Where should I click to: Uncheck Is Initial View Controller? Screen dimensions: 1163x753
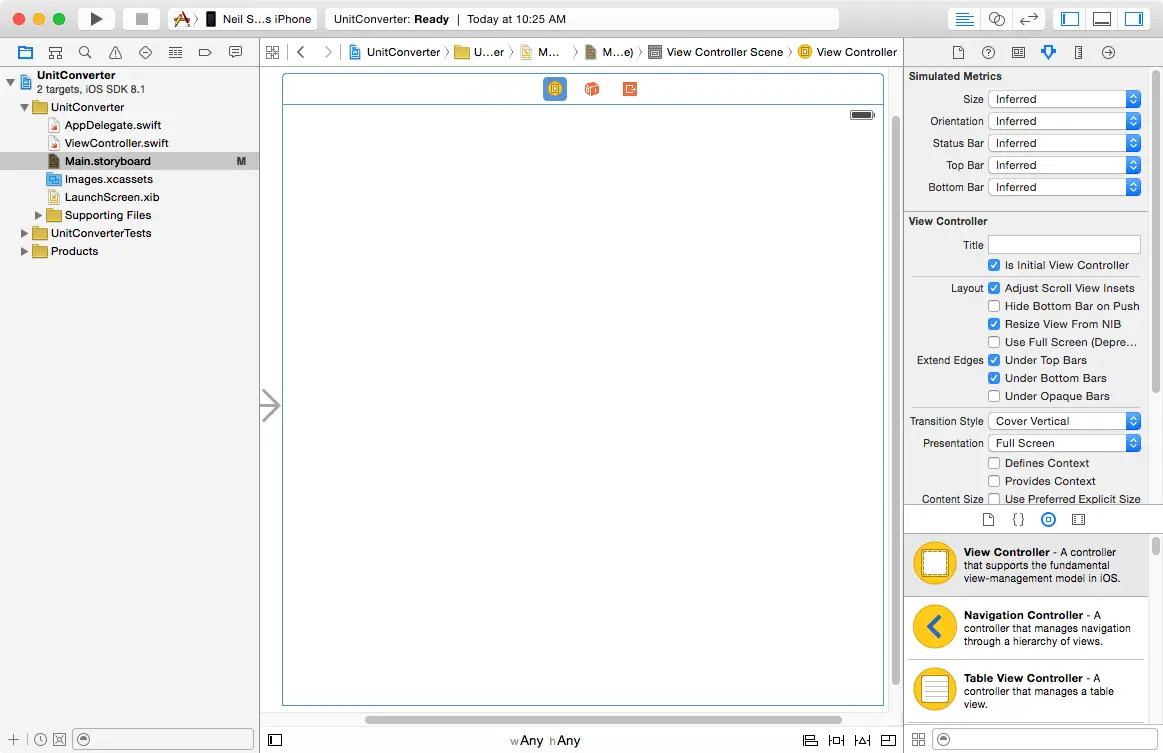point(994,265)
